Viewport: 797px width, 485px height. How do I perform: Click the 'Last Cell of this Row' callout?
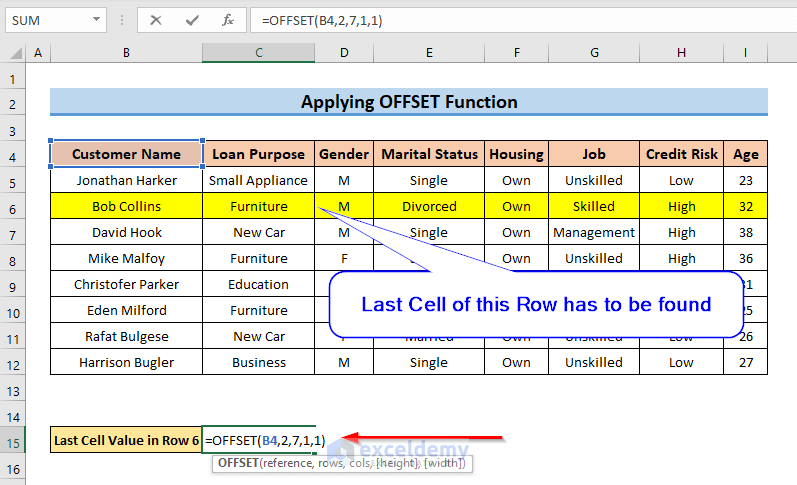click(536, 304)
